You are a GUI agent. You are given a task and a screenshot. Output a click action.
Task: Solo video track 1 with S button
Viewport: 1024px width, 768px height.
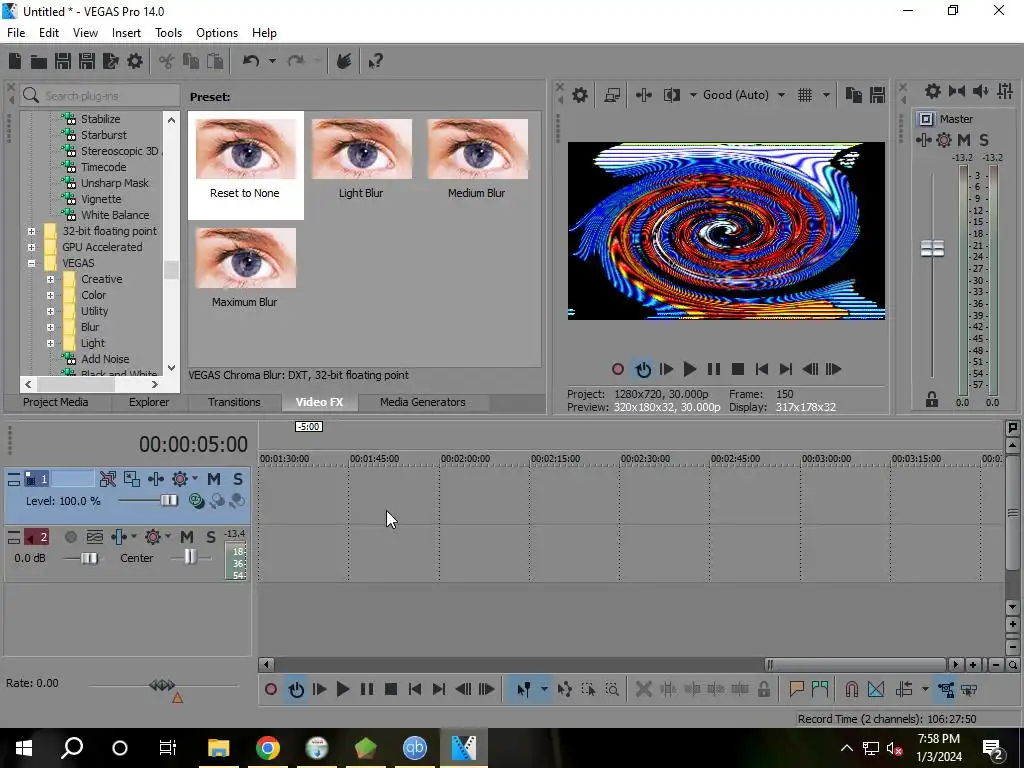(238, 479)
